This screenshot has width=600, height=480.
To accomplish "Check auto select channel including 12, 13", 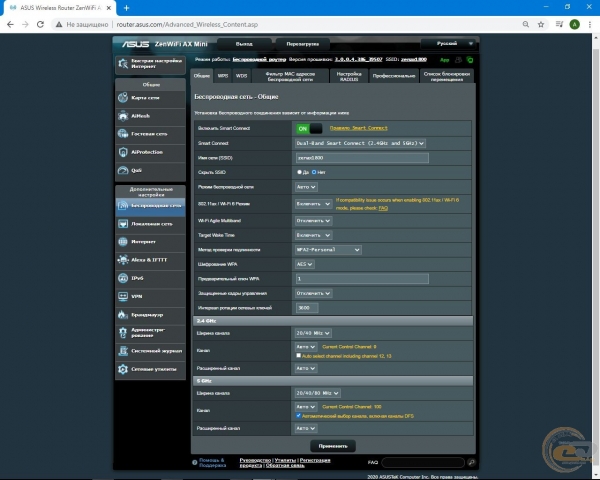I will pos(298,356).
